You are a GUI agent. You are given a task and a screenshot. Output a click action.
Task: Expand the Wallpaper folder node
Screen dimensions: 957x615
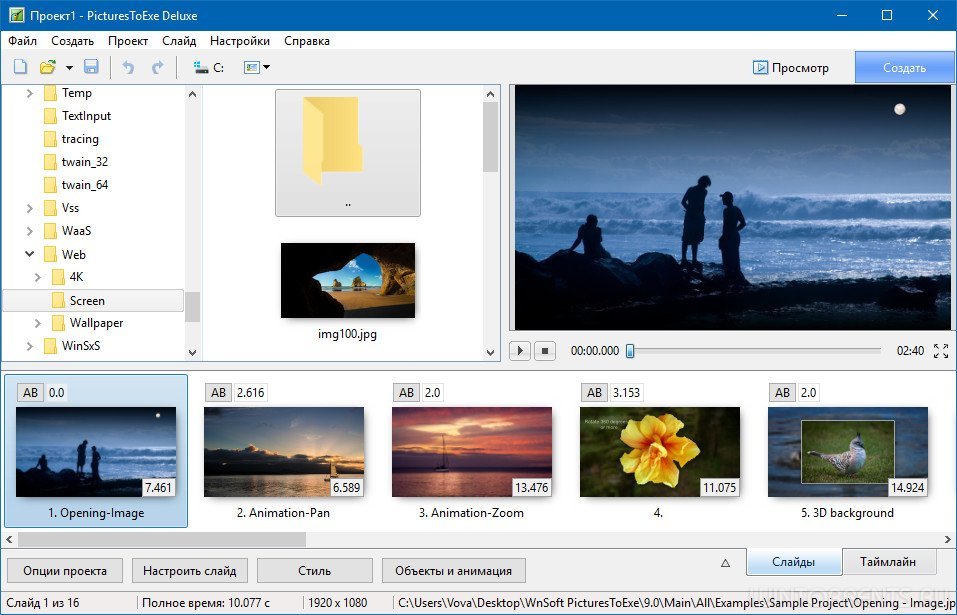pos(38,323)
